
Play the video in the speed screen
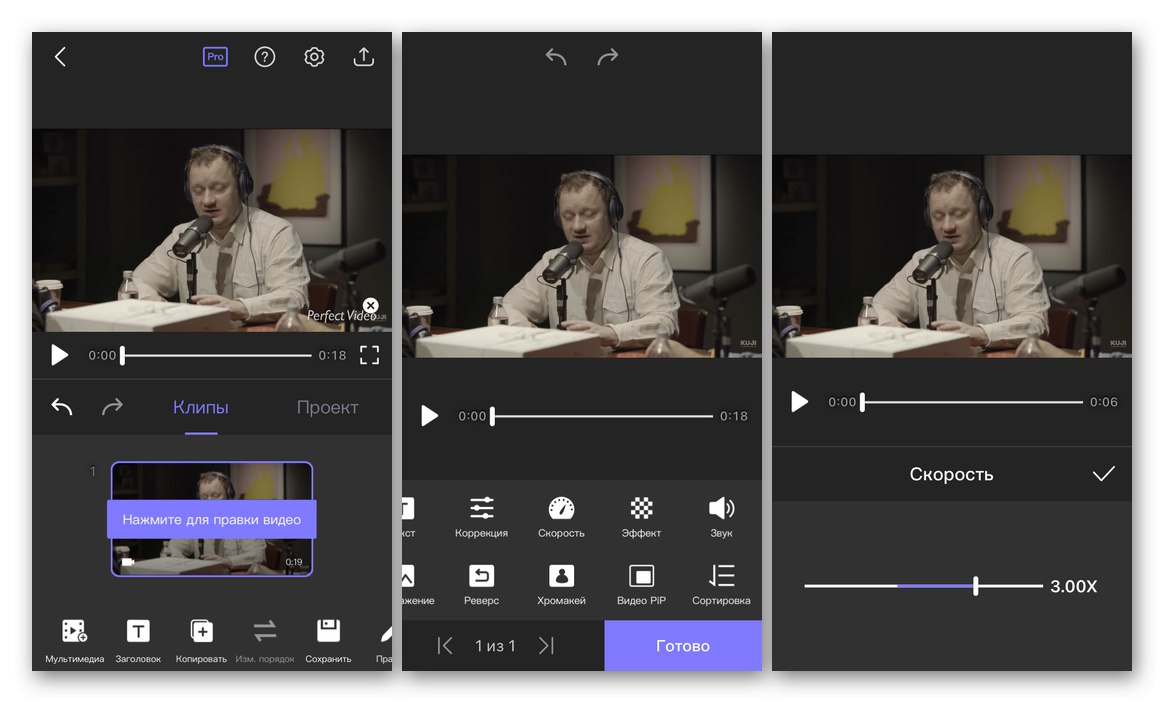pos(799,402)
